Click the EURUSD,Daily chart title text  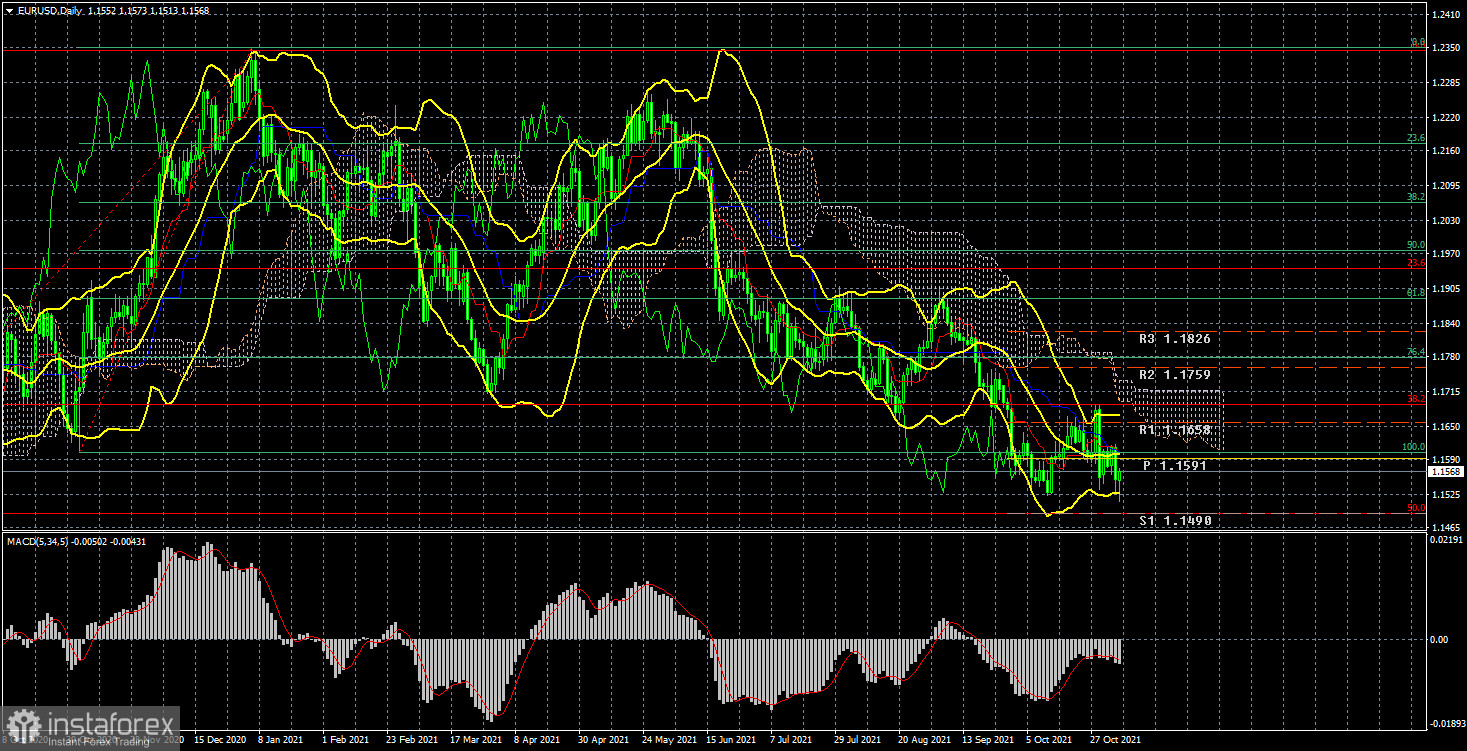(49, 10)
